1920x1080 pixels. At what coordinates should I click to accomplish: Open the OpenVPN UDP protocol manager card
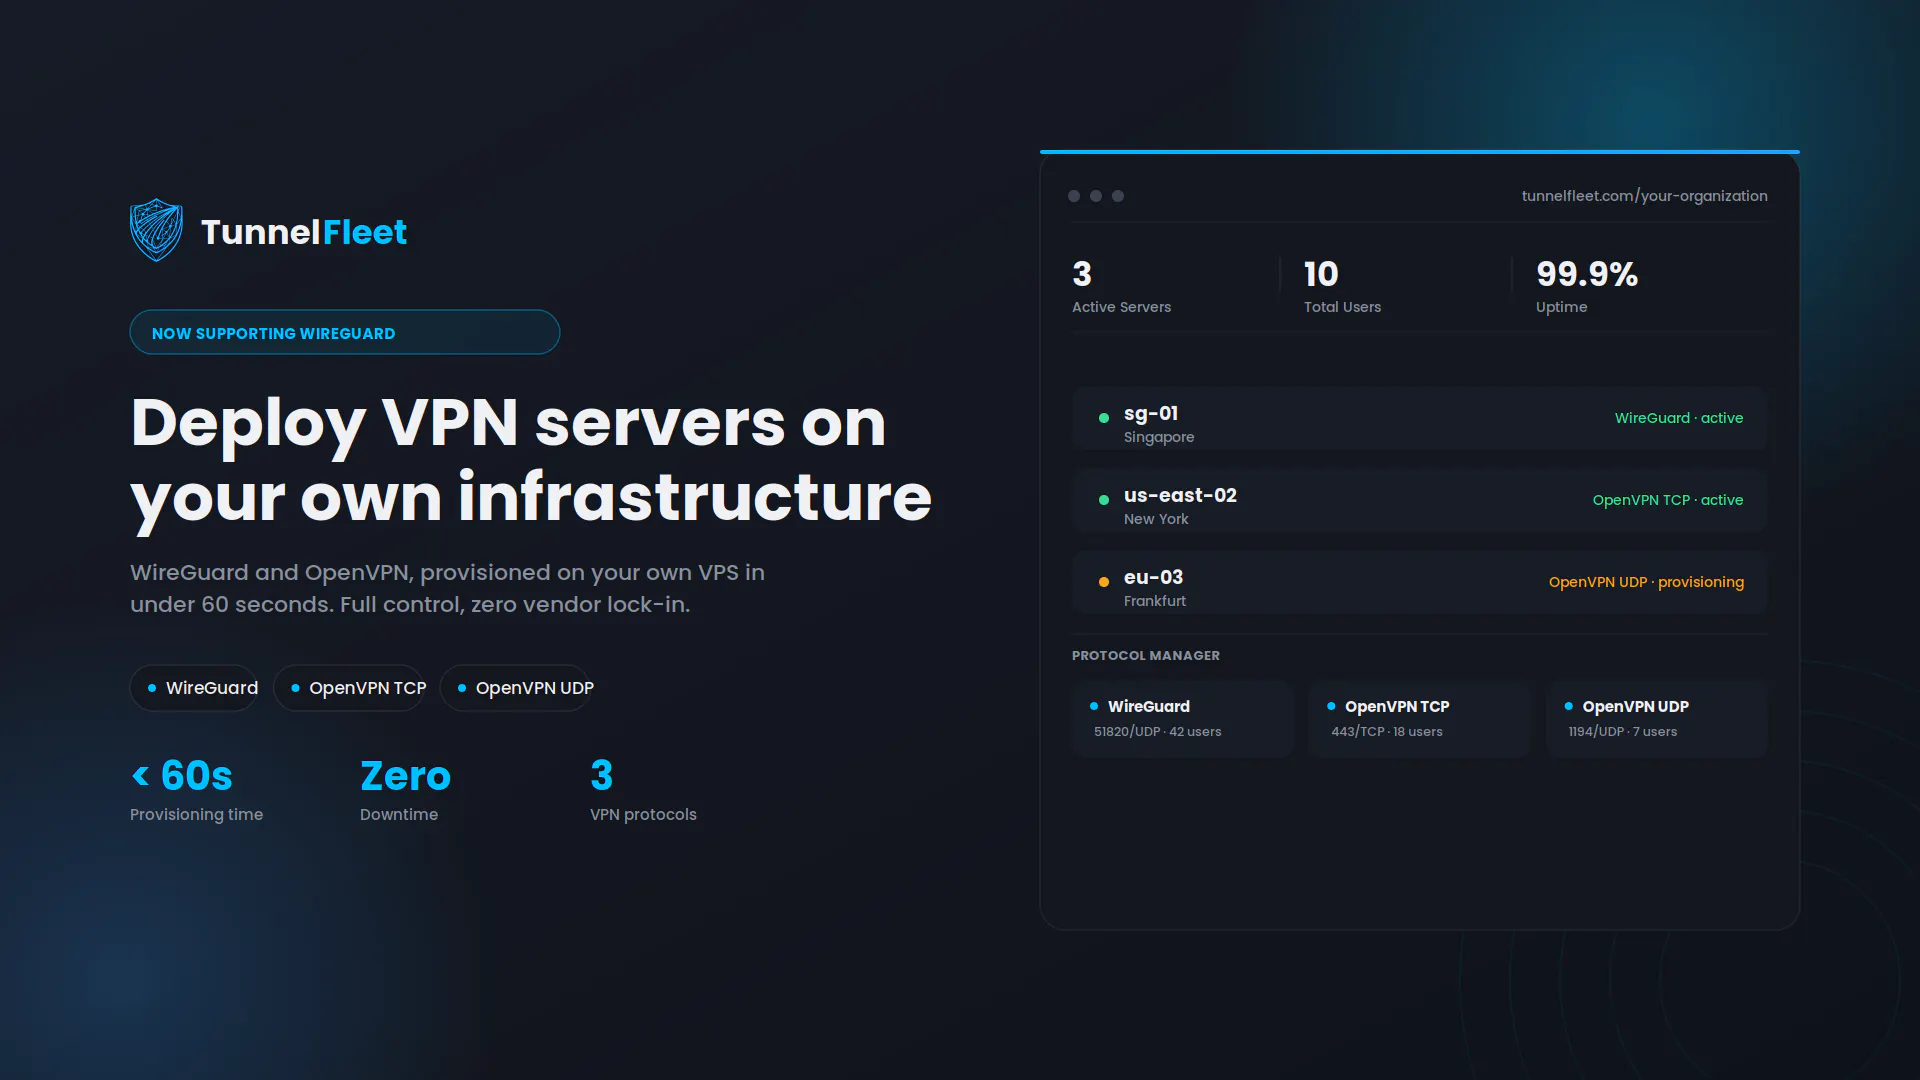pos(1657,719)
